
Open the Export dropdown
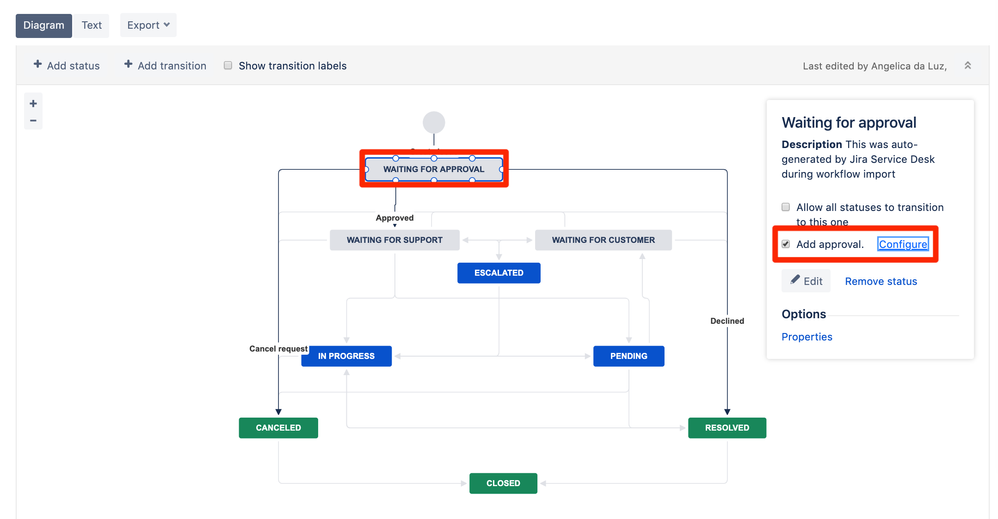point(148,25)
